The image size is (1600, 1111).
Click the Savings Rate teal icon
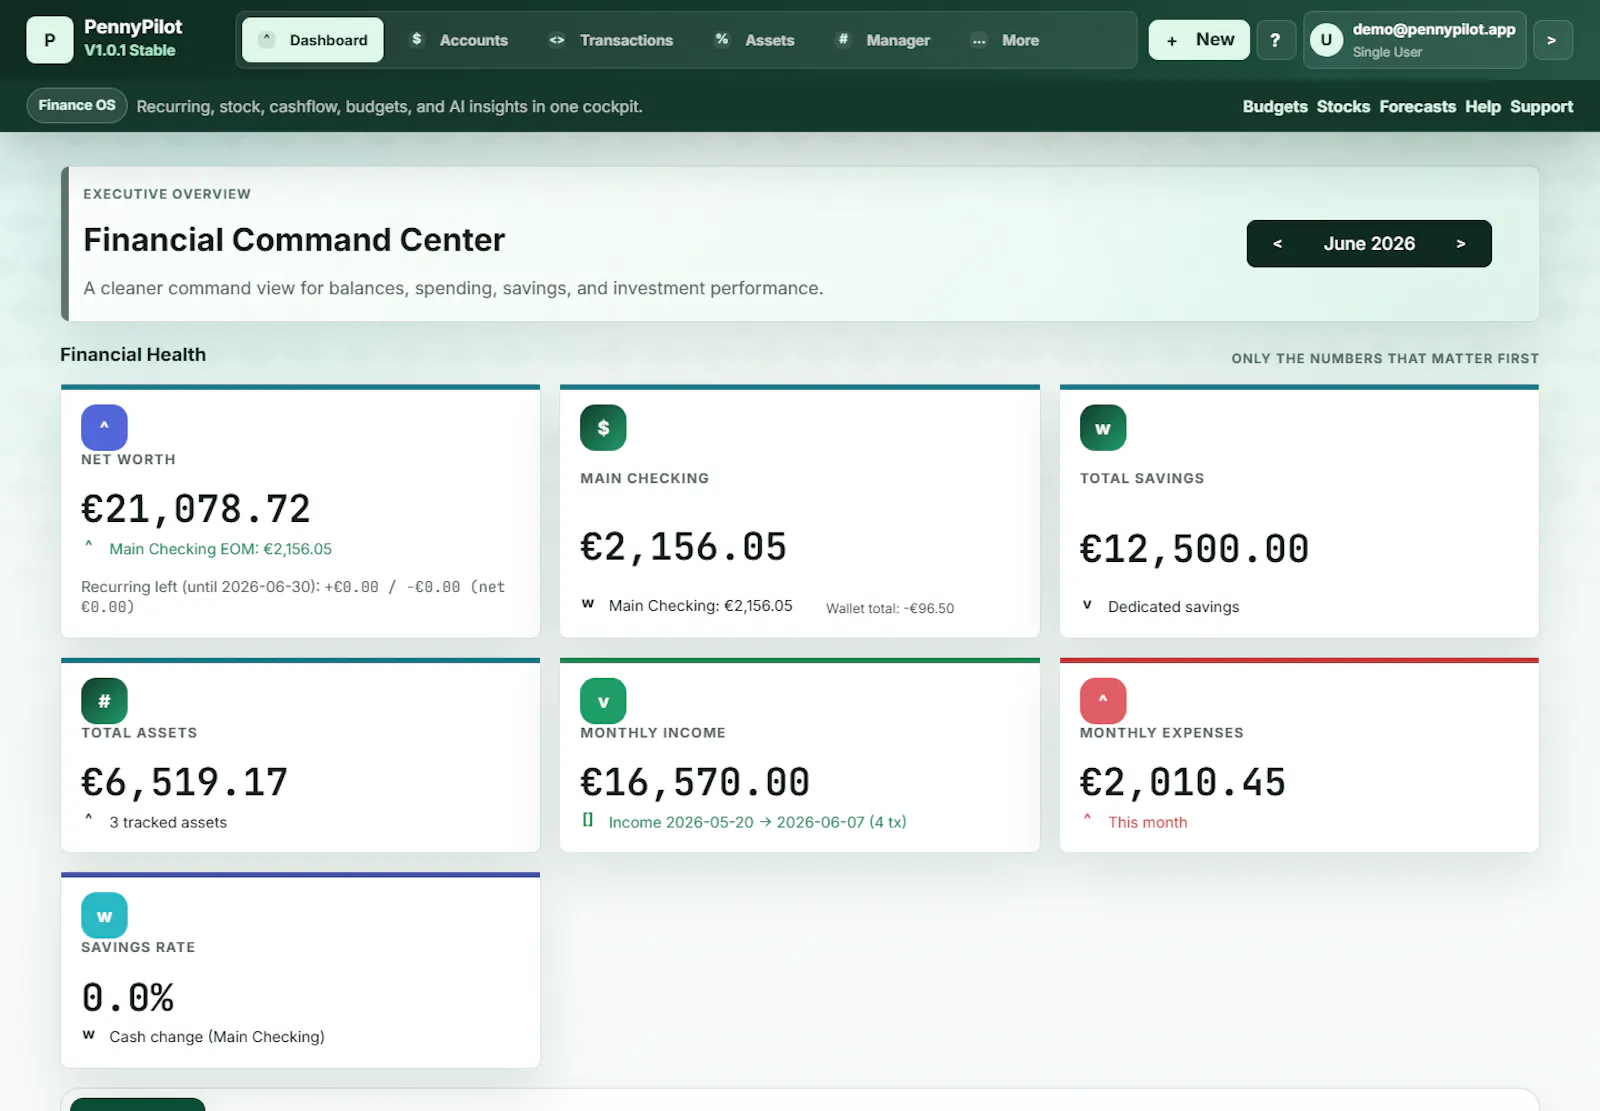[x=104, y=915]
